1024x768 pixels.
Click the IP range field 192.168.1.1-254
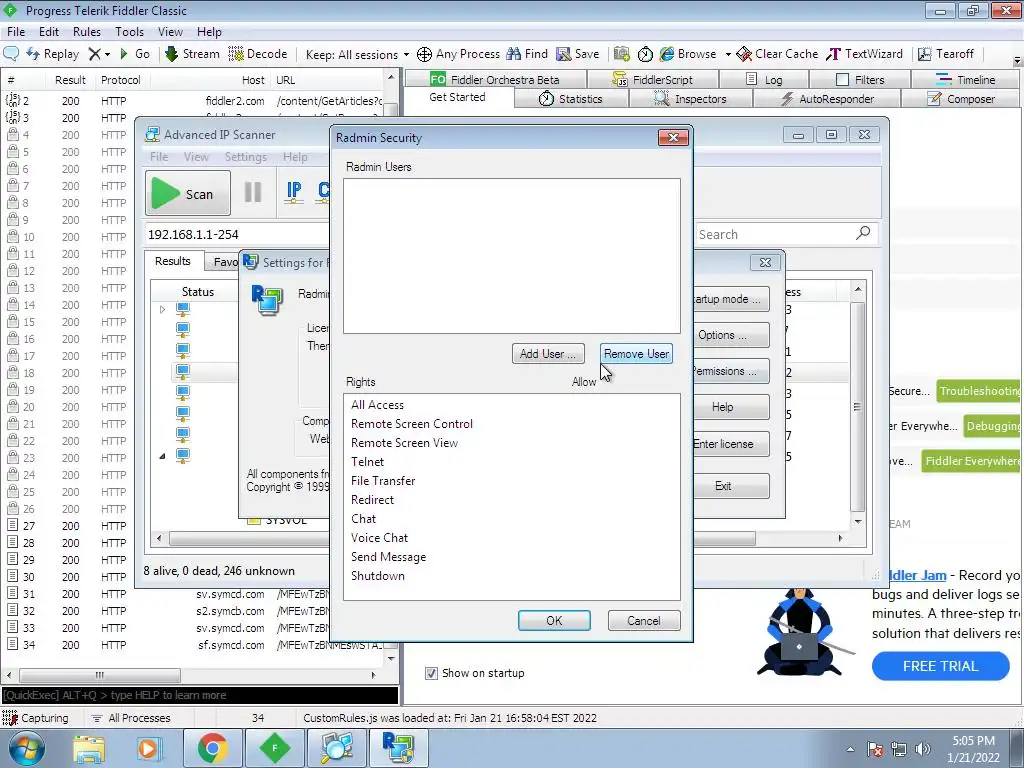(238, 234)
